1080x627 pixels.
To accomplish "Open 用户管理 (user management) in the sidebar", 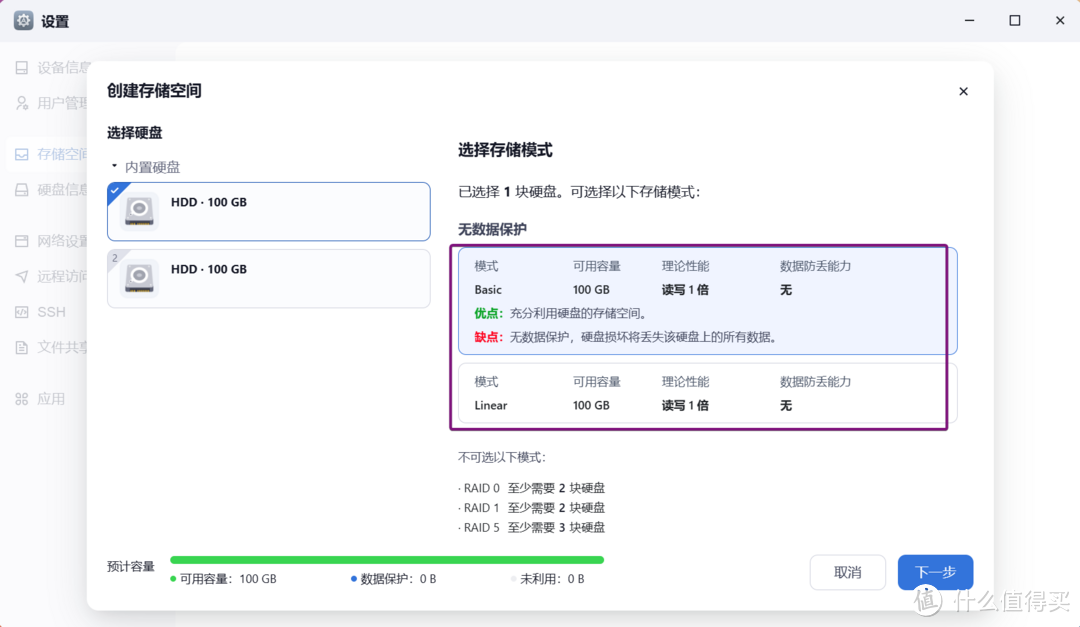I will coord(22,103).
